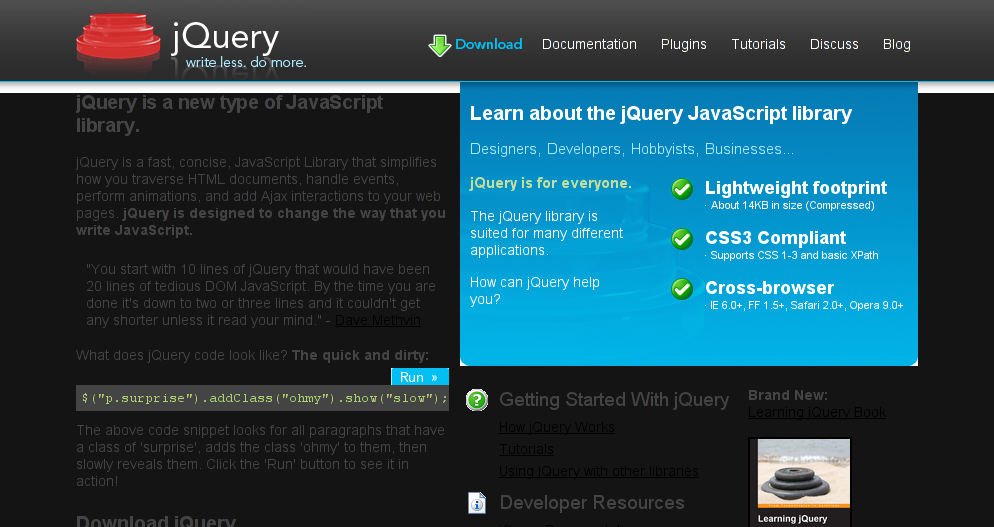Open the Blog from the top navigation
The height and width of the screenshot is (527, 994).
click(896, 44)
